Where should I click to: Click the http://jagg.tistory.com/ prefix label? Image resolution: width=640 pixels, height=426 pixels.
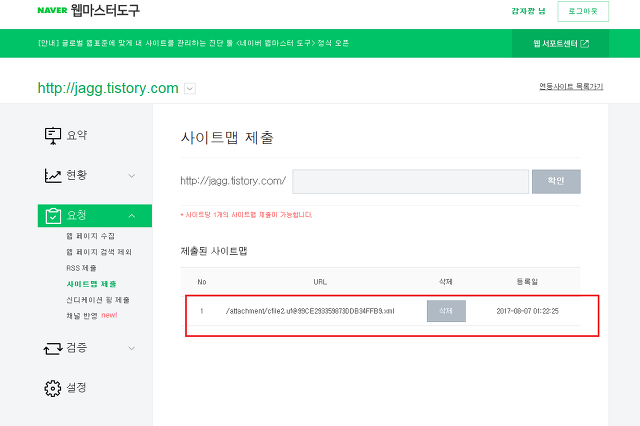(x=233, y=181)
